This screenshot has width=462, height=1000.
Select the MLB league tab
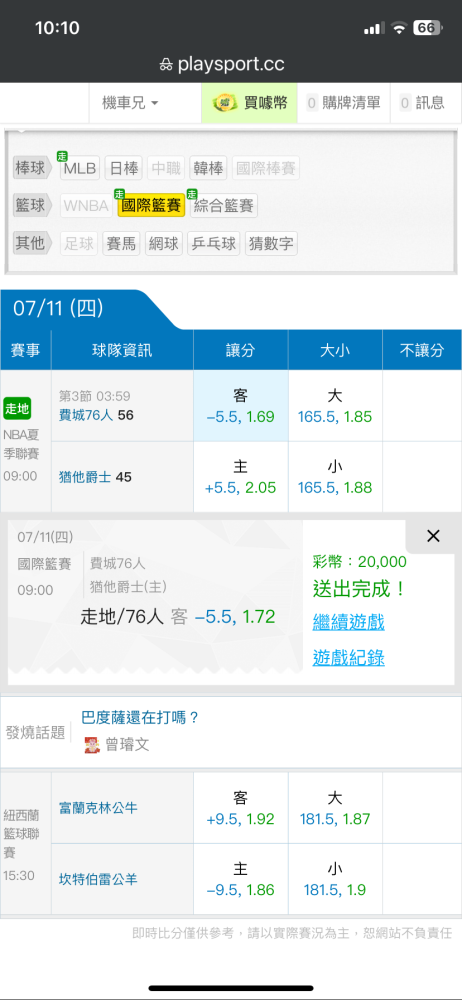click(x=80, y=168)
